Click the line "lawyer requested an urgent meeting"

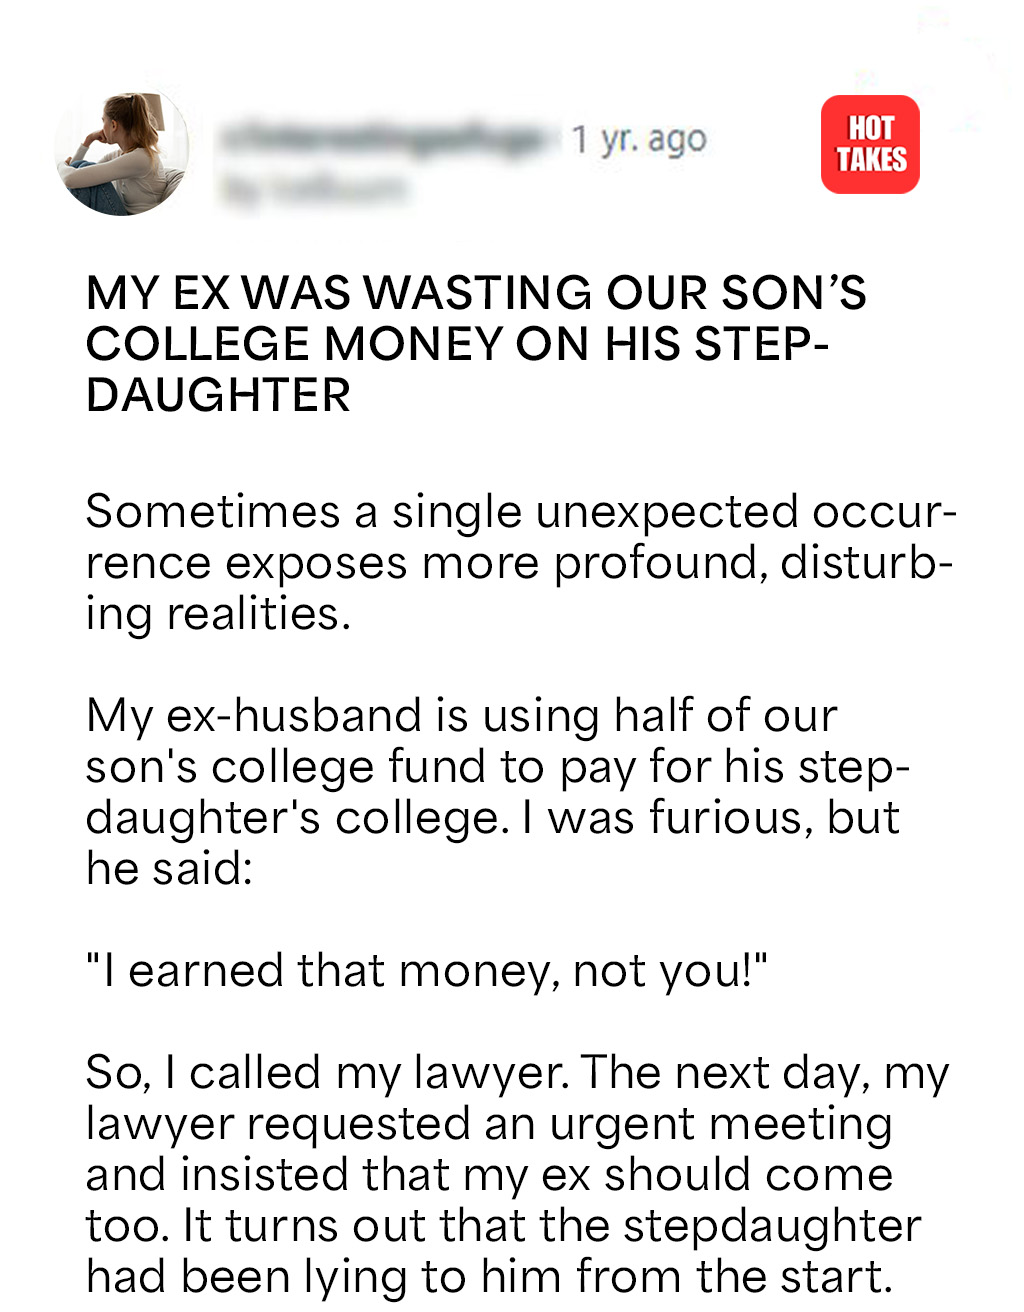(489, 1124)
